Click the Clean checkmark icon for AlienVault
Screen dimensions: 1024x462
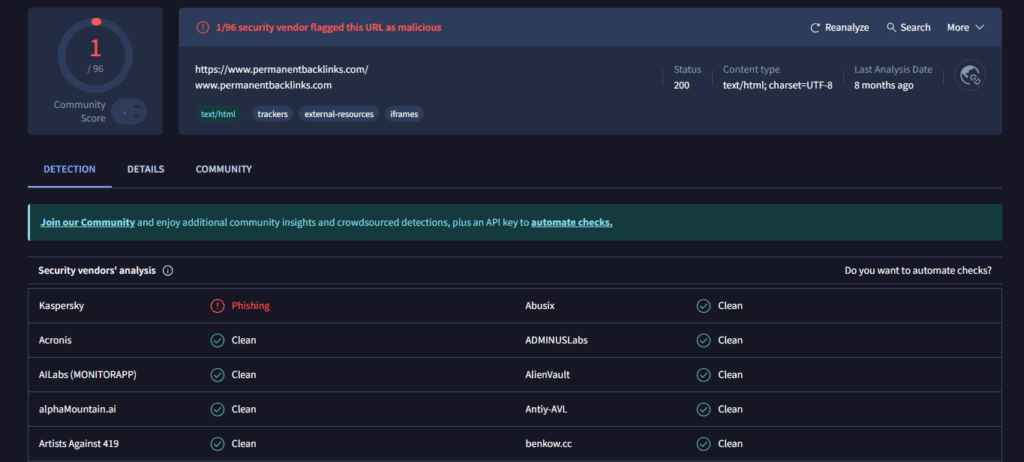(704, 375)
